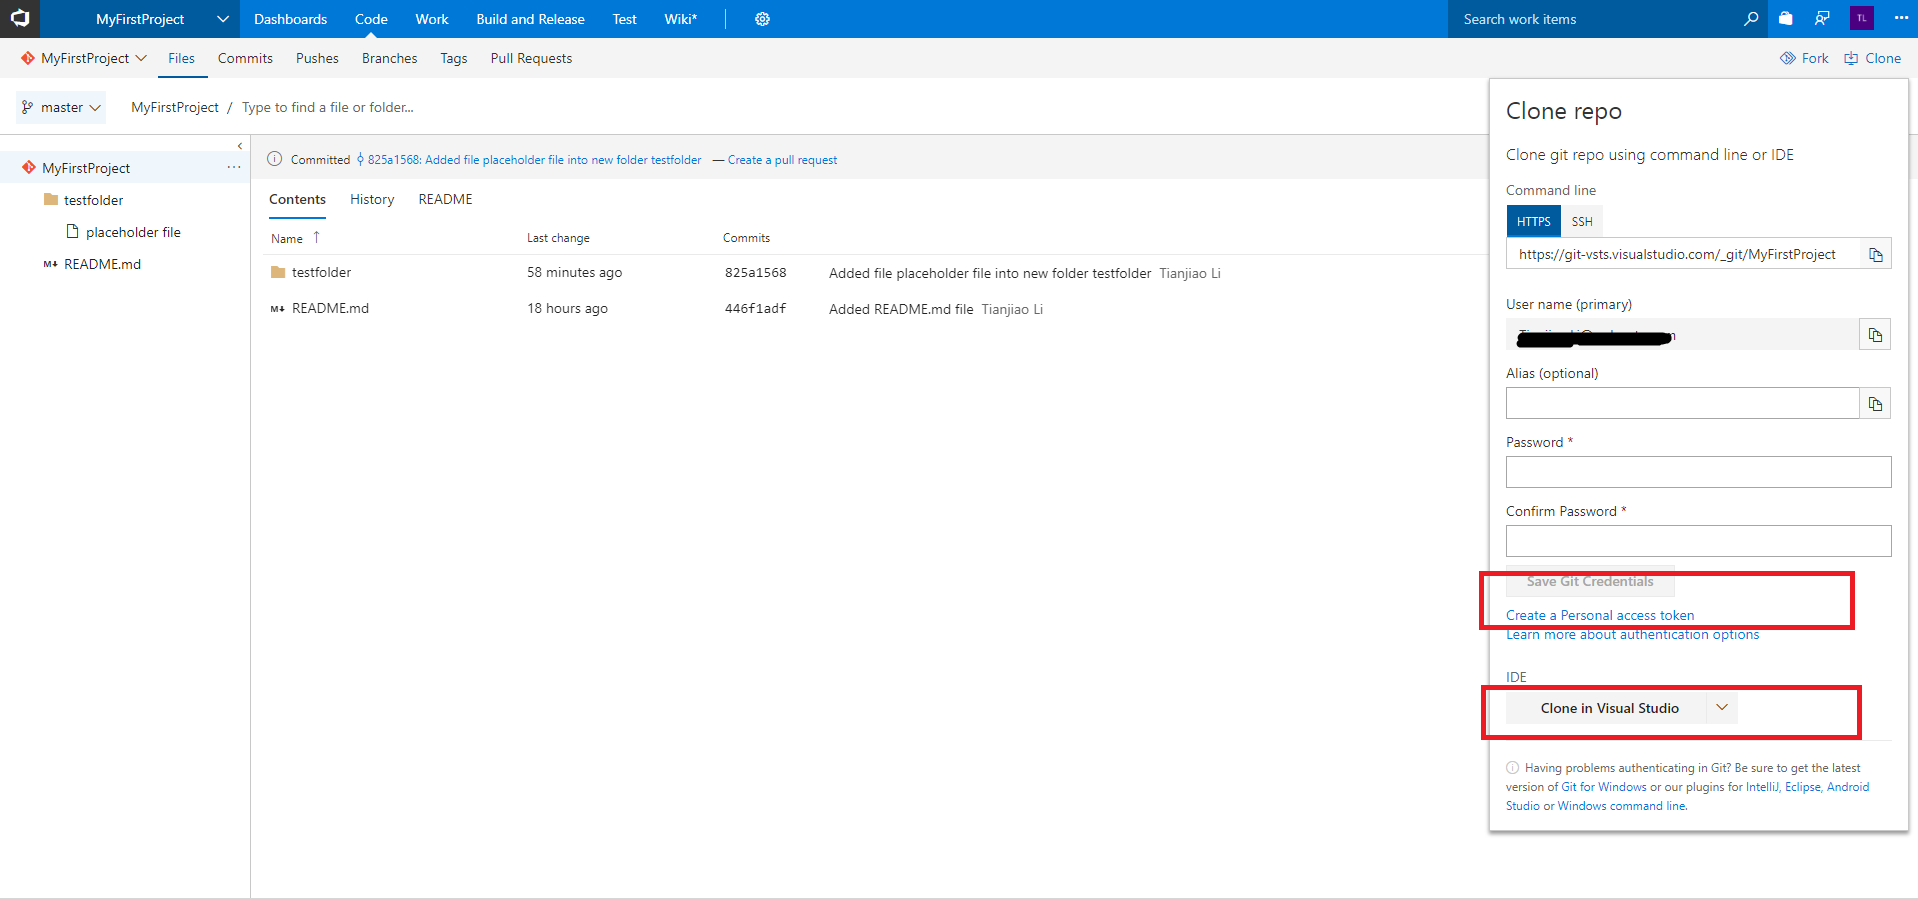
Task: Open the settings gear in top bar
Action: (x=762, y=19)
